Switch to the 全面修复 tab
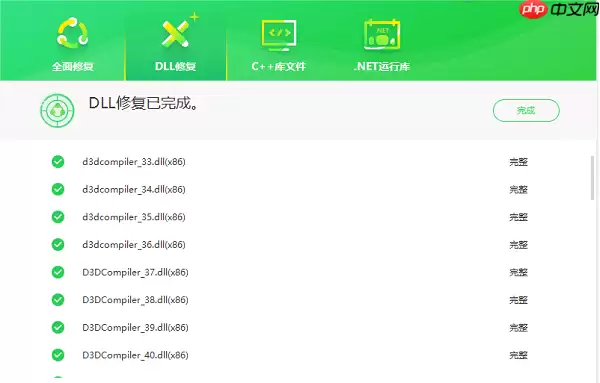 (73, 67)
